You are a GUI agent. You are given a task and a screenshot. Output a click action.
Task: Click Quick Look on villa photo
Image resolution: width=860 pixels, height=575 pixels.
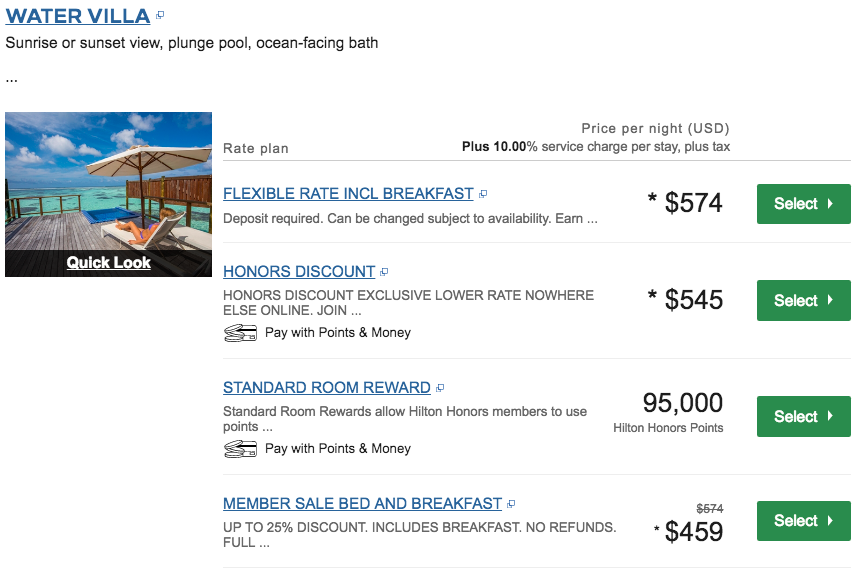click(x=109, y=263)
